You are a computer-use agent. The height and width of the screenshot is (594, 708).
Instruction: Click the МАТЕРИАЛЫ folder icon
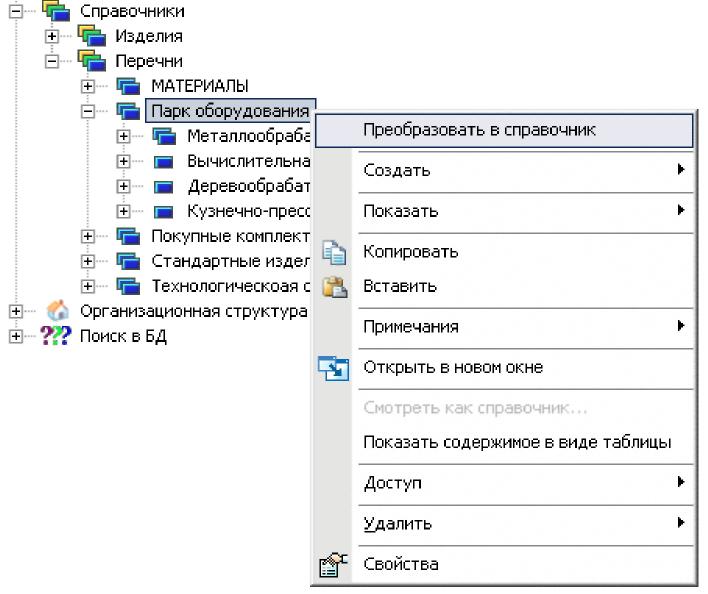(x=128, y=86)
